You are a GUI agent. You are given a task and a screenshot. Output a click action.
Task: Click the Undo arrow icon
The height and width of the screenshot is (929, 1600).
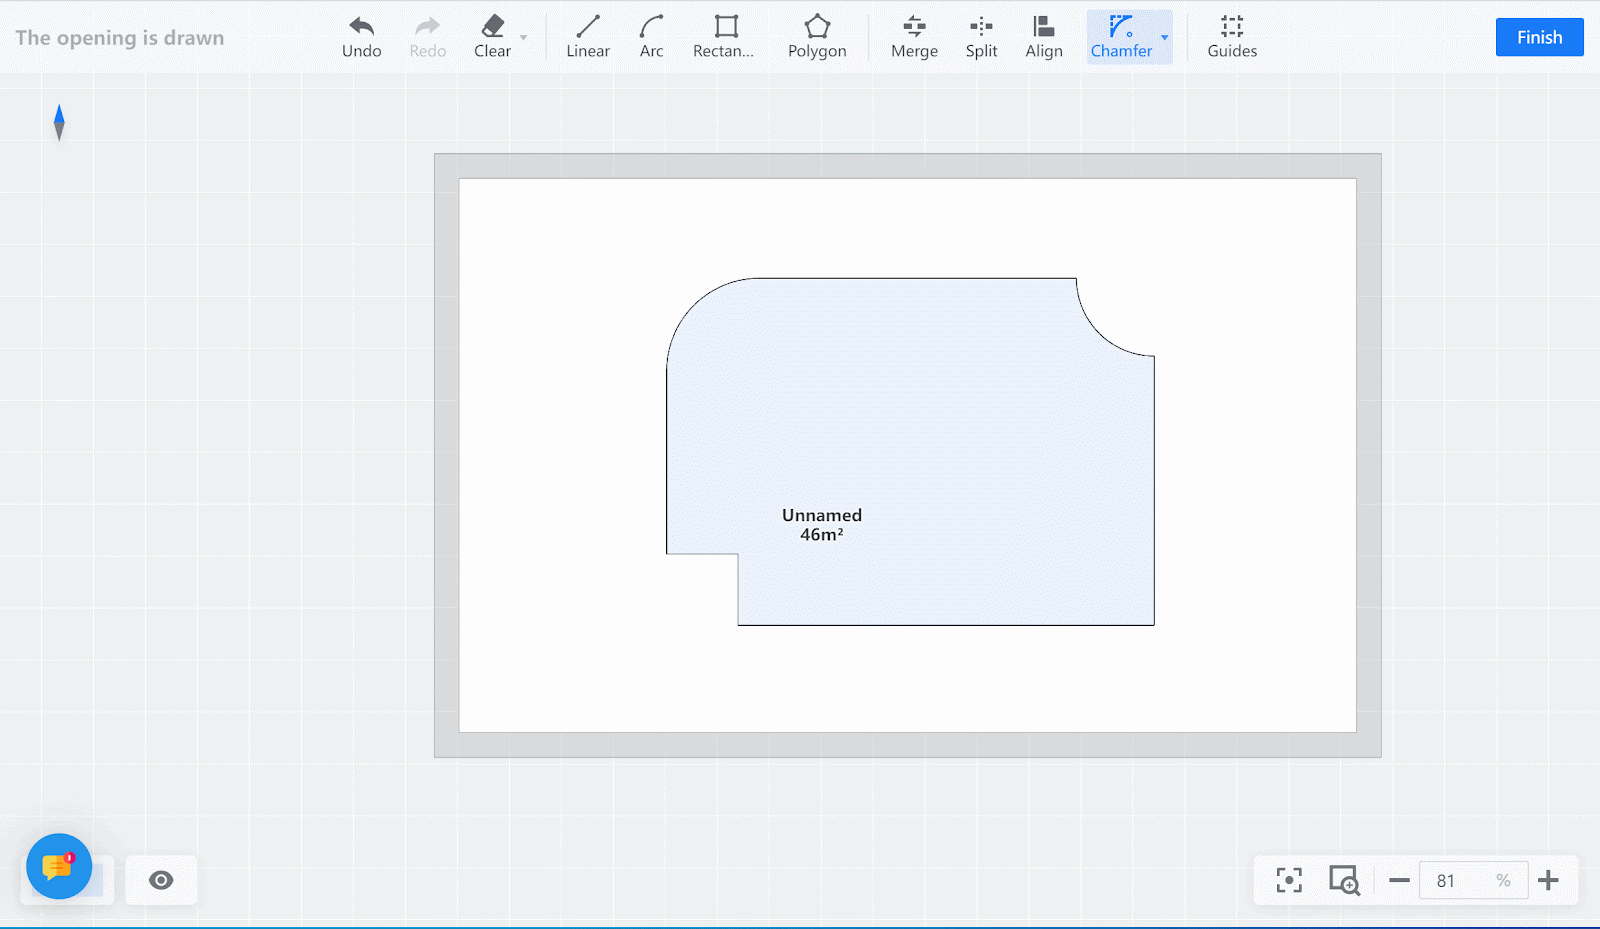click(x=361, y=27)
